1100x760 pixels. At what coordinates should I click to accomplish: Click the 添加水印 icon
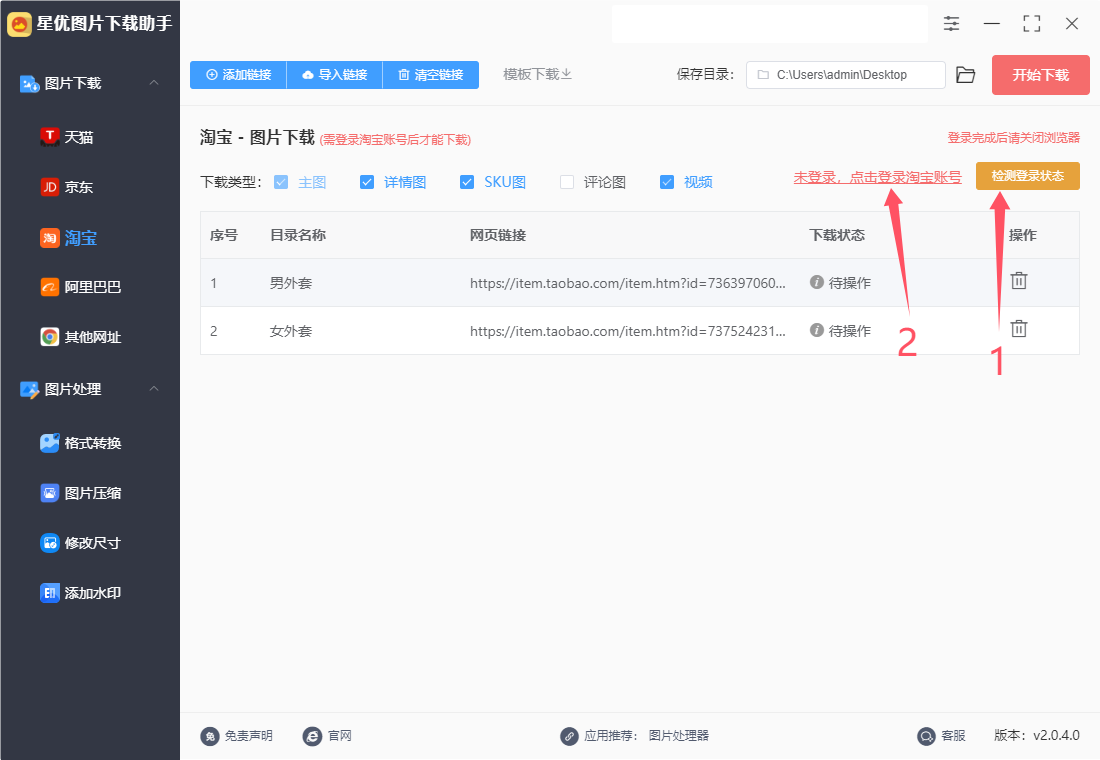pyautogui.click(x=49, y=593)
